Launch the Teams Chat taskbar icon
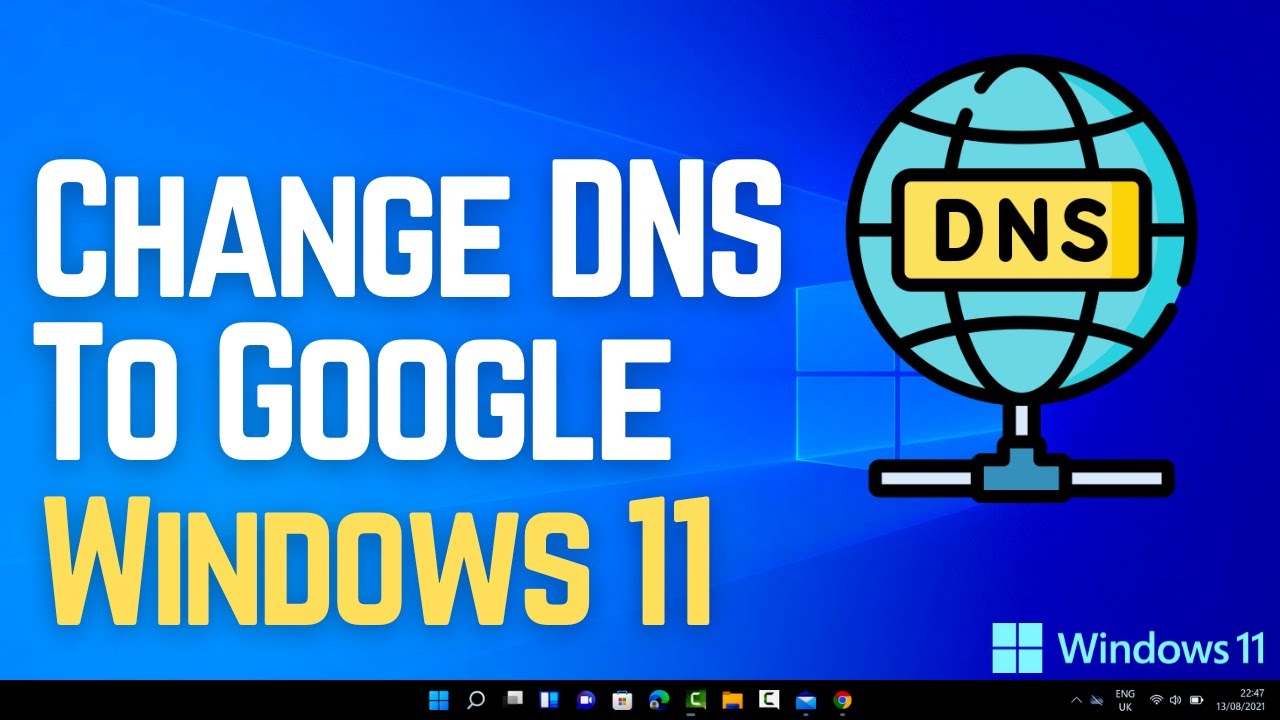The image size is (1280, 720). tap(586, 700)
